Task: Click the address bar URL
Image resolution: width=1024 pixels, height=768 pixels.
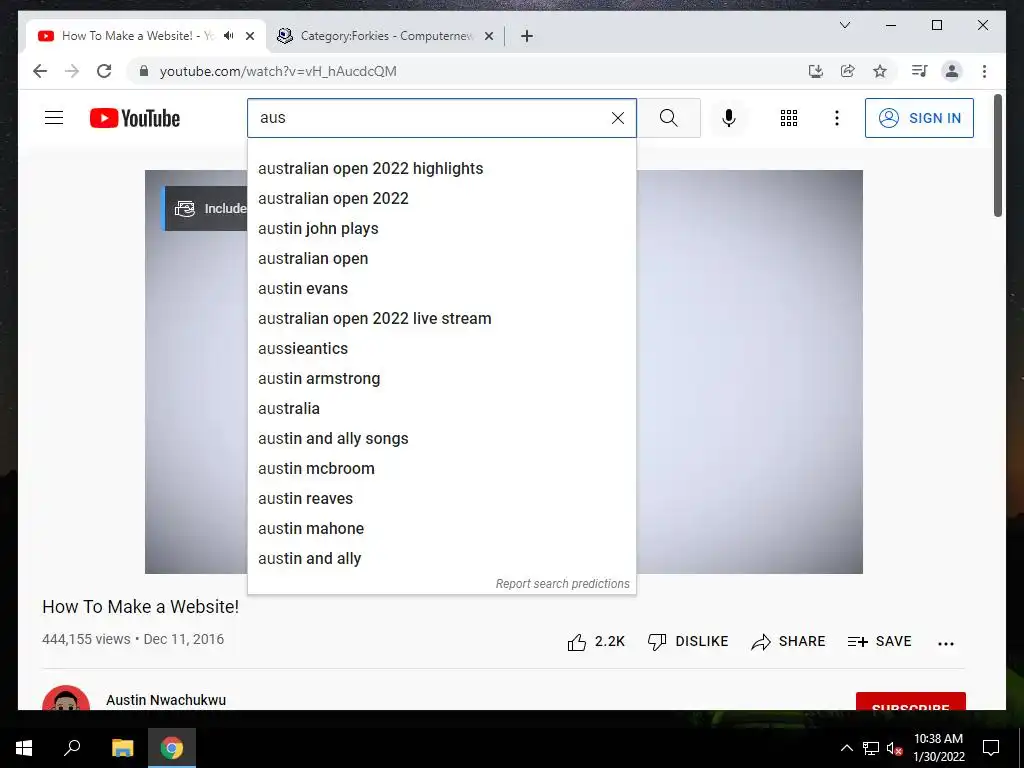Action: tap(278, 71)
